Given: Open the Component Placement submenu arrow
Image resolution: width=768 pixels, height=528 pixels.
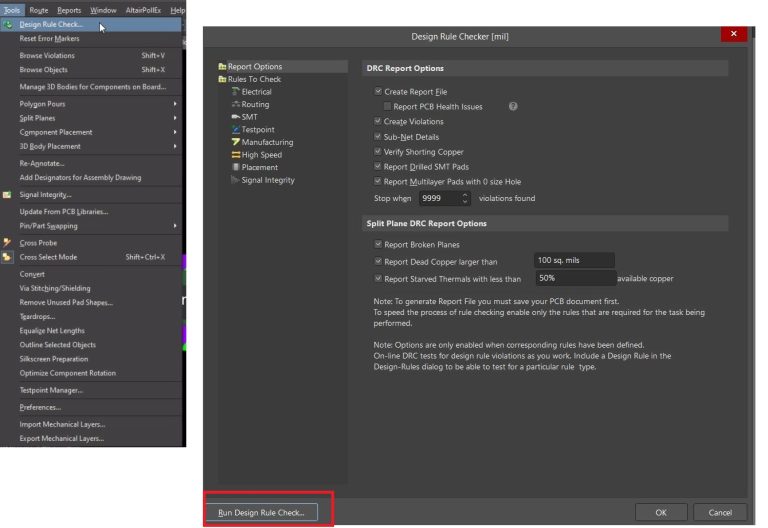Looking at the screenshot, I should coord(175,132).
